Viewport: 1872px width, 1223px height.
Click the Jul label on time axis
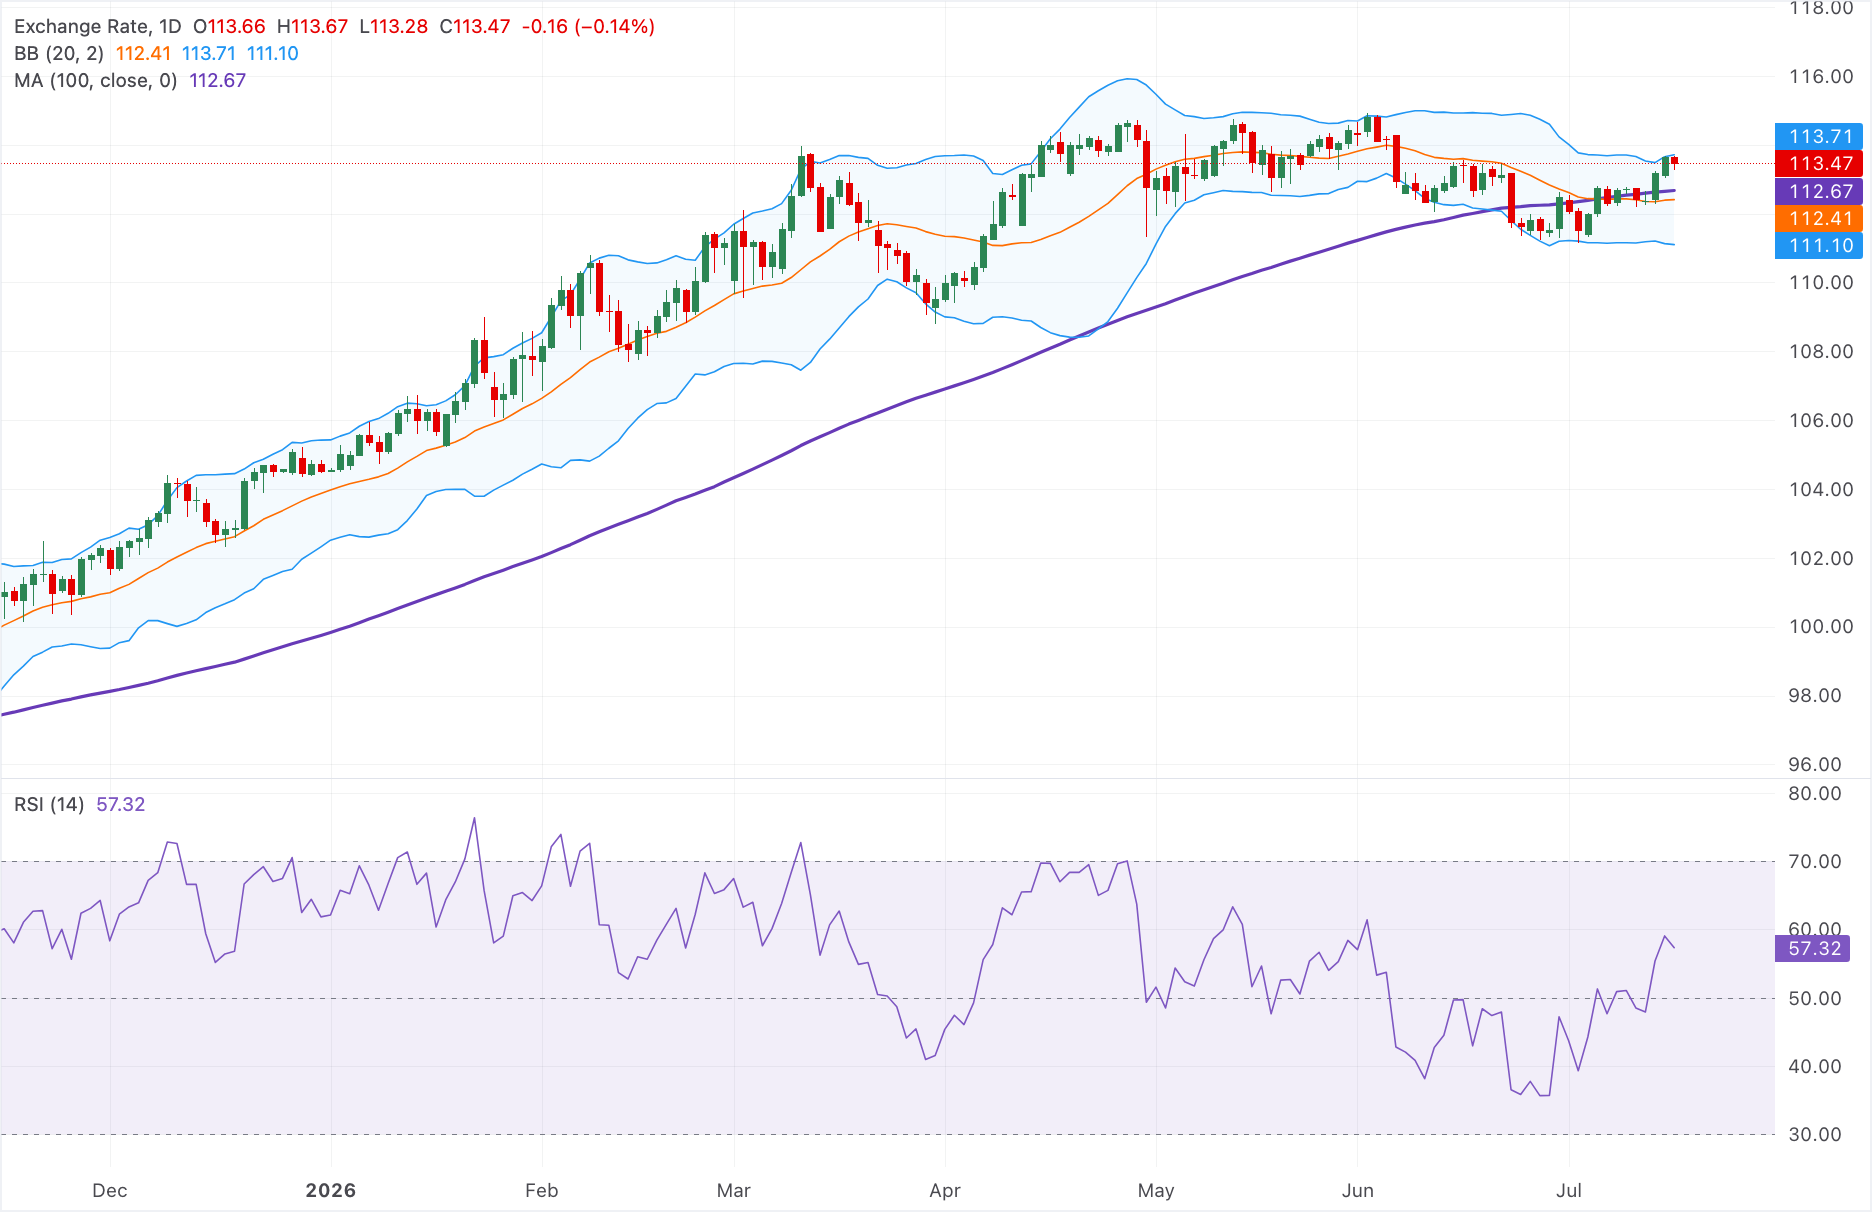point(1569,1191)
